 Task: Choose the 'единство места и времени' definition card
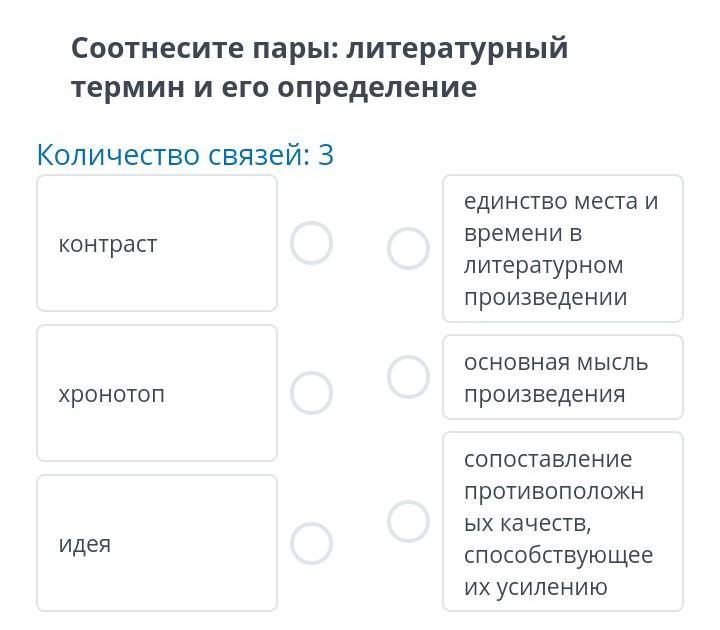[x=562, y=249]
